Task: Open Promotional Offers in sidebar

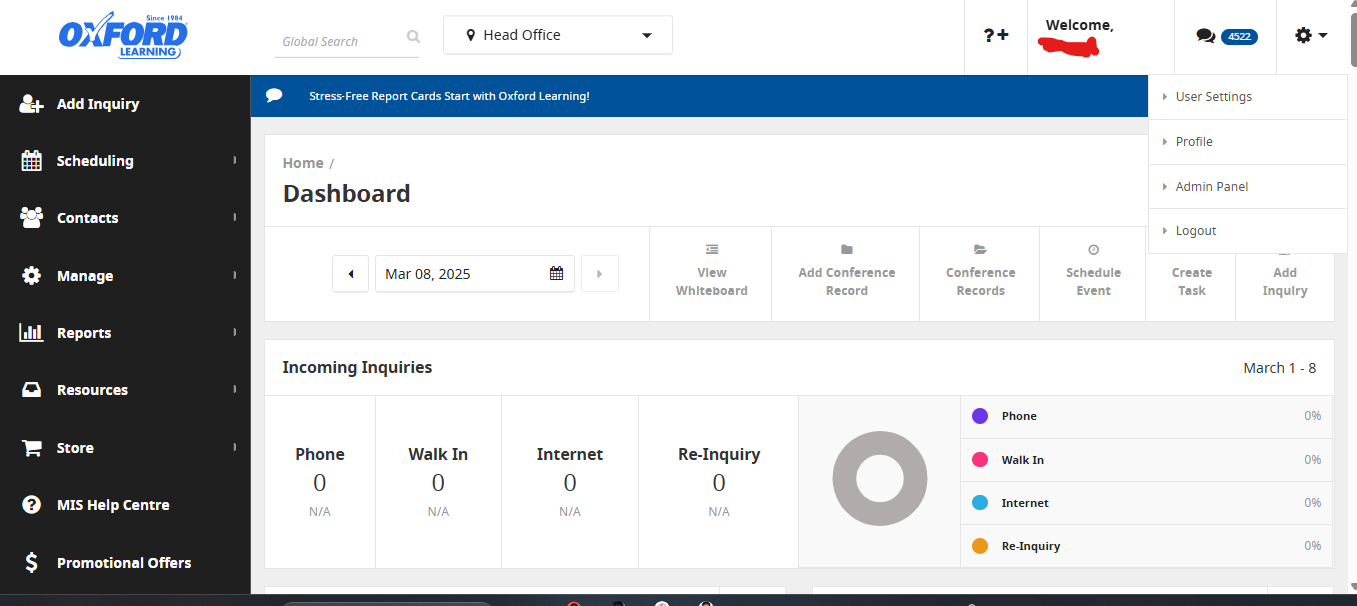Action: pos(125,563)
